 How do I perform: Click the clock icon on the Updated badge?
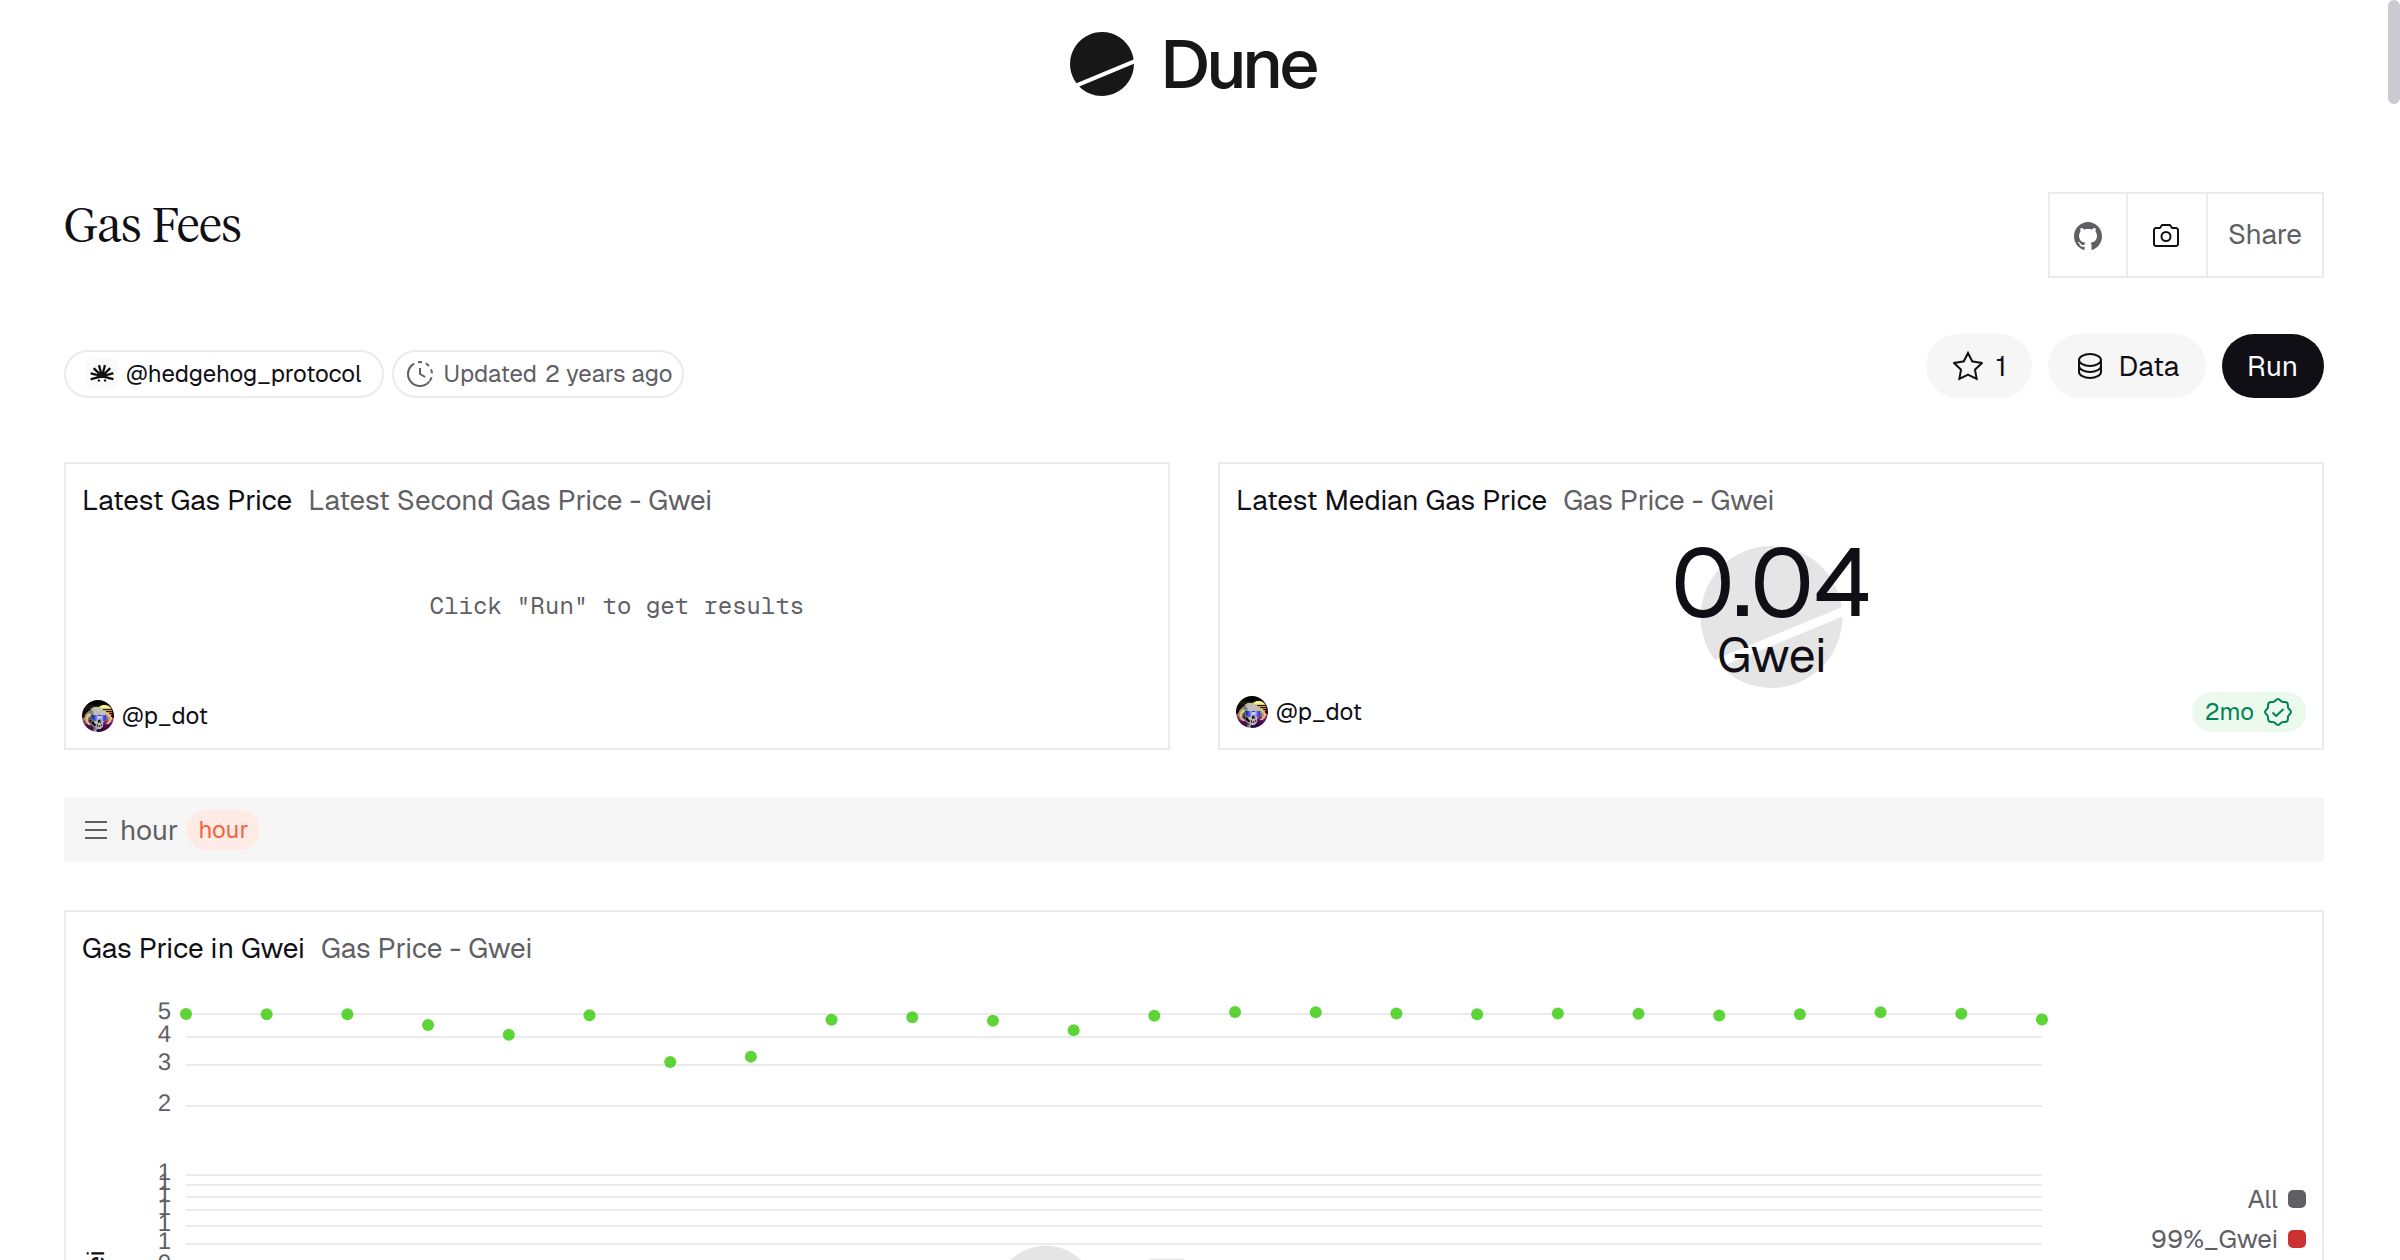421,373
